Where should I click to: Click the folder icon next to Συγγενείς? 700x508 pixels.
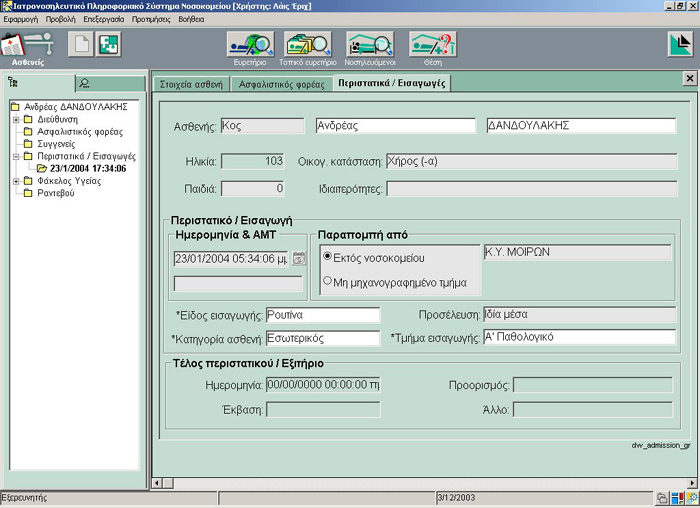pyautogui.click(x=28, y=144)
